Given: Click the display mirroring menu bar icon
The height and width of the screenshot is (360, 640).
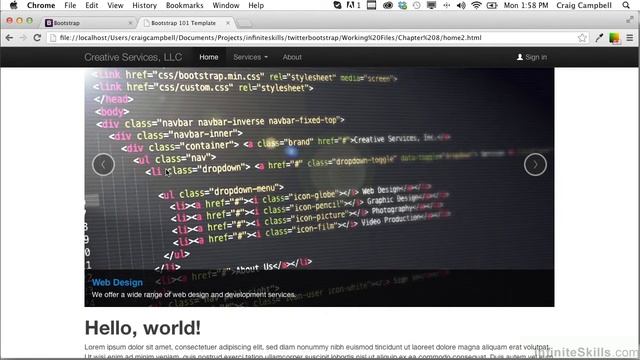Looking at the screenshot, I should pyautogui.click(x=431, y=5).
